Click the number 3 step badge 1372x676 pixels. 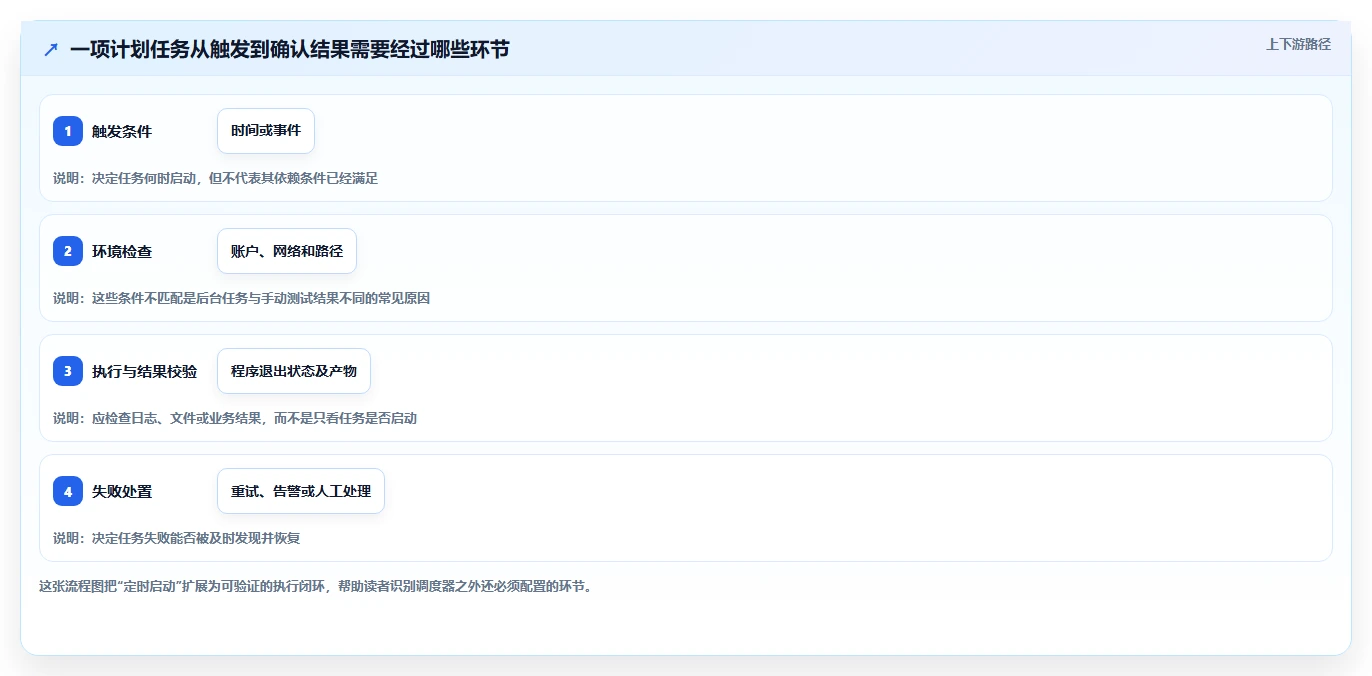click(68, 371)
